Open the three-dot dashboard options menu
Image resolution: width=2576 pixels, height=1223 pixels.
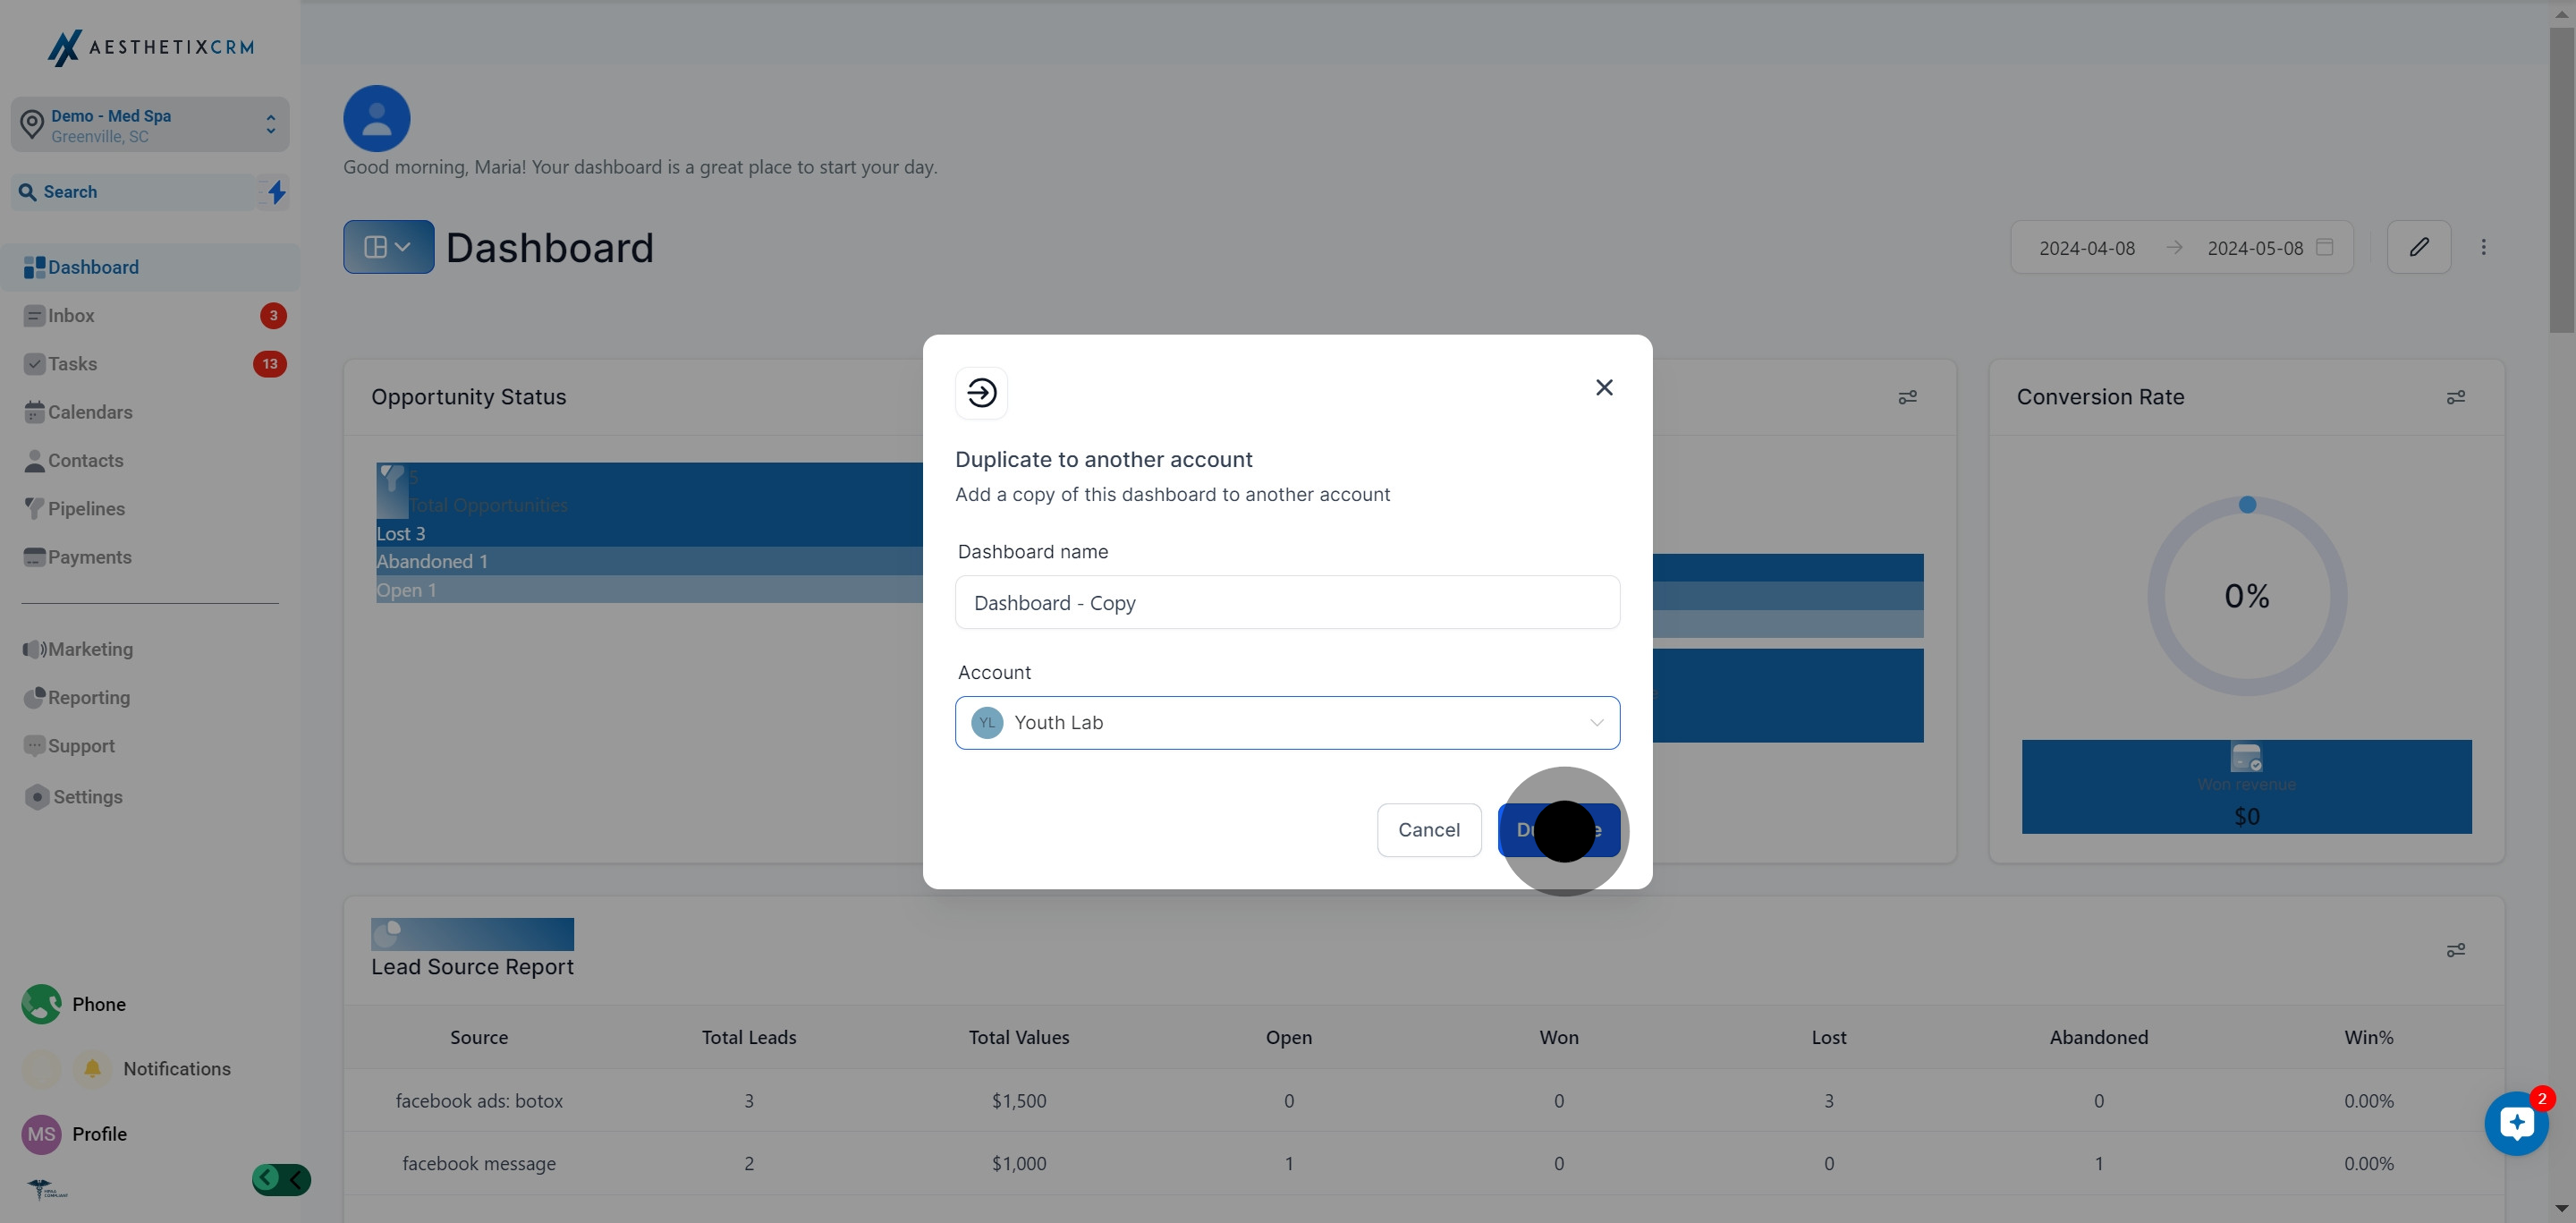(x=2483, y=247)
